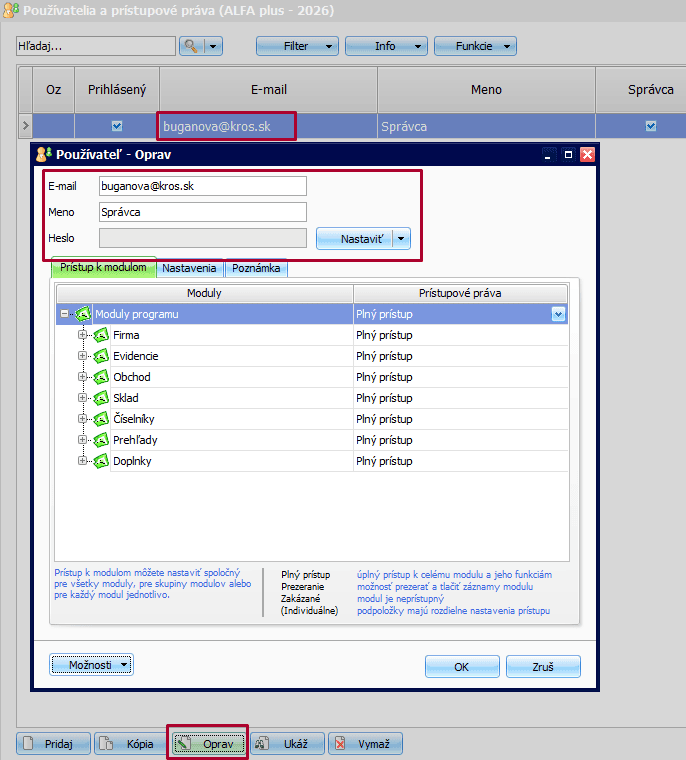686x760 pixels.
Task: Click the Evidencie module icon
Action: tap(101, 356)
